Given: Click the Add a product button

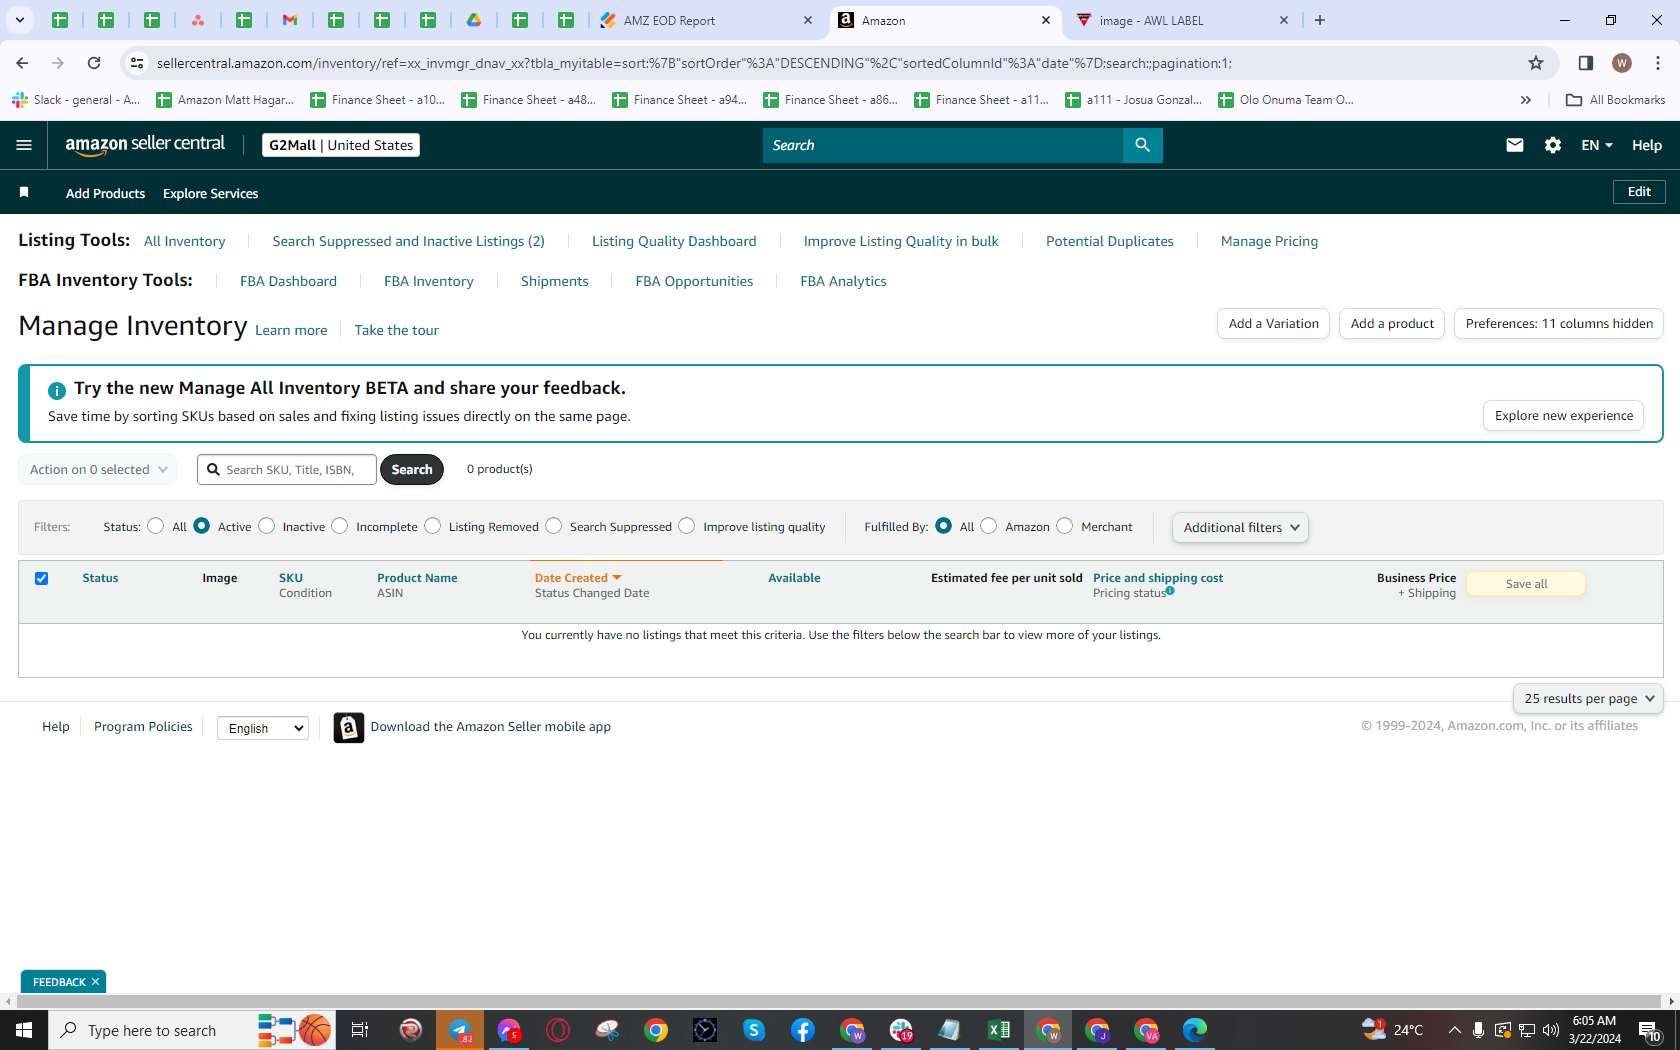Looking at the screenshot, I should [x=1392, y=323].
